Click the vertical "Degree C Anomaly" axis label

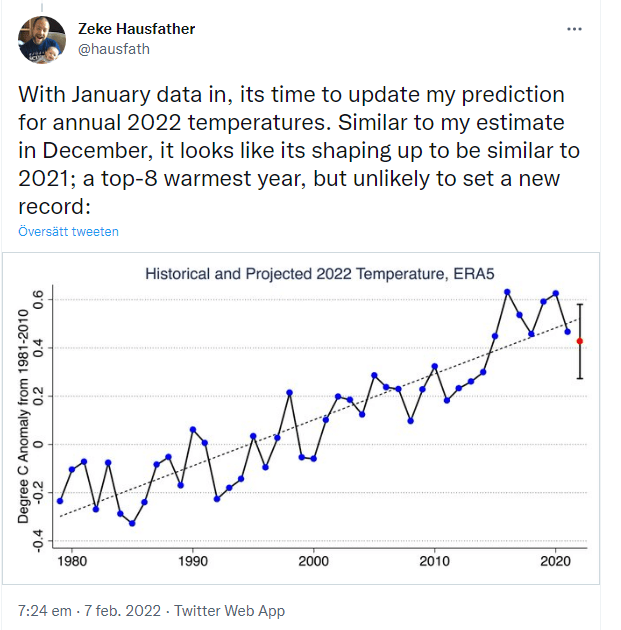(x=24, y=417)
